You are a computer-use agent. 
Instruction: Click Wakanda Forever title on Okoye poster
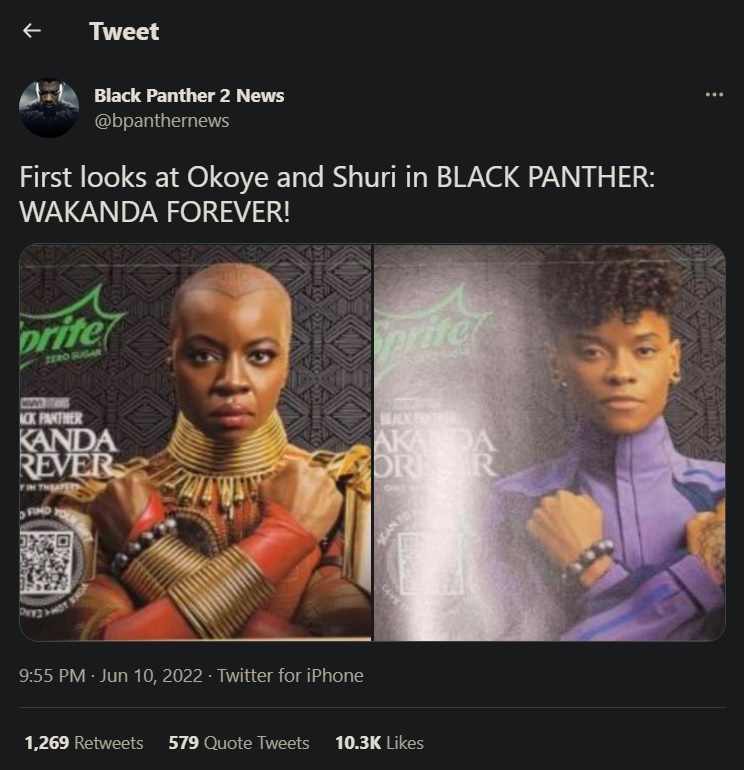[x=68, y=454]
